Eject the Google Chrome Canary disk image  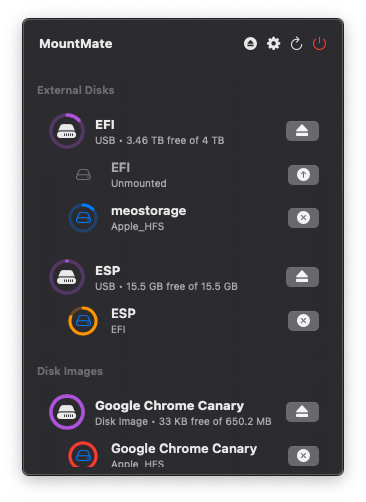click(x=302, y=412)
